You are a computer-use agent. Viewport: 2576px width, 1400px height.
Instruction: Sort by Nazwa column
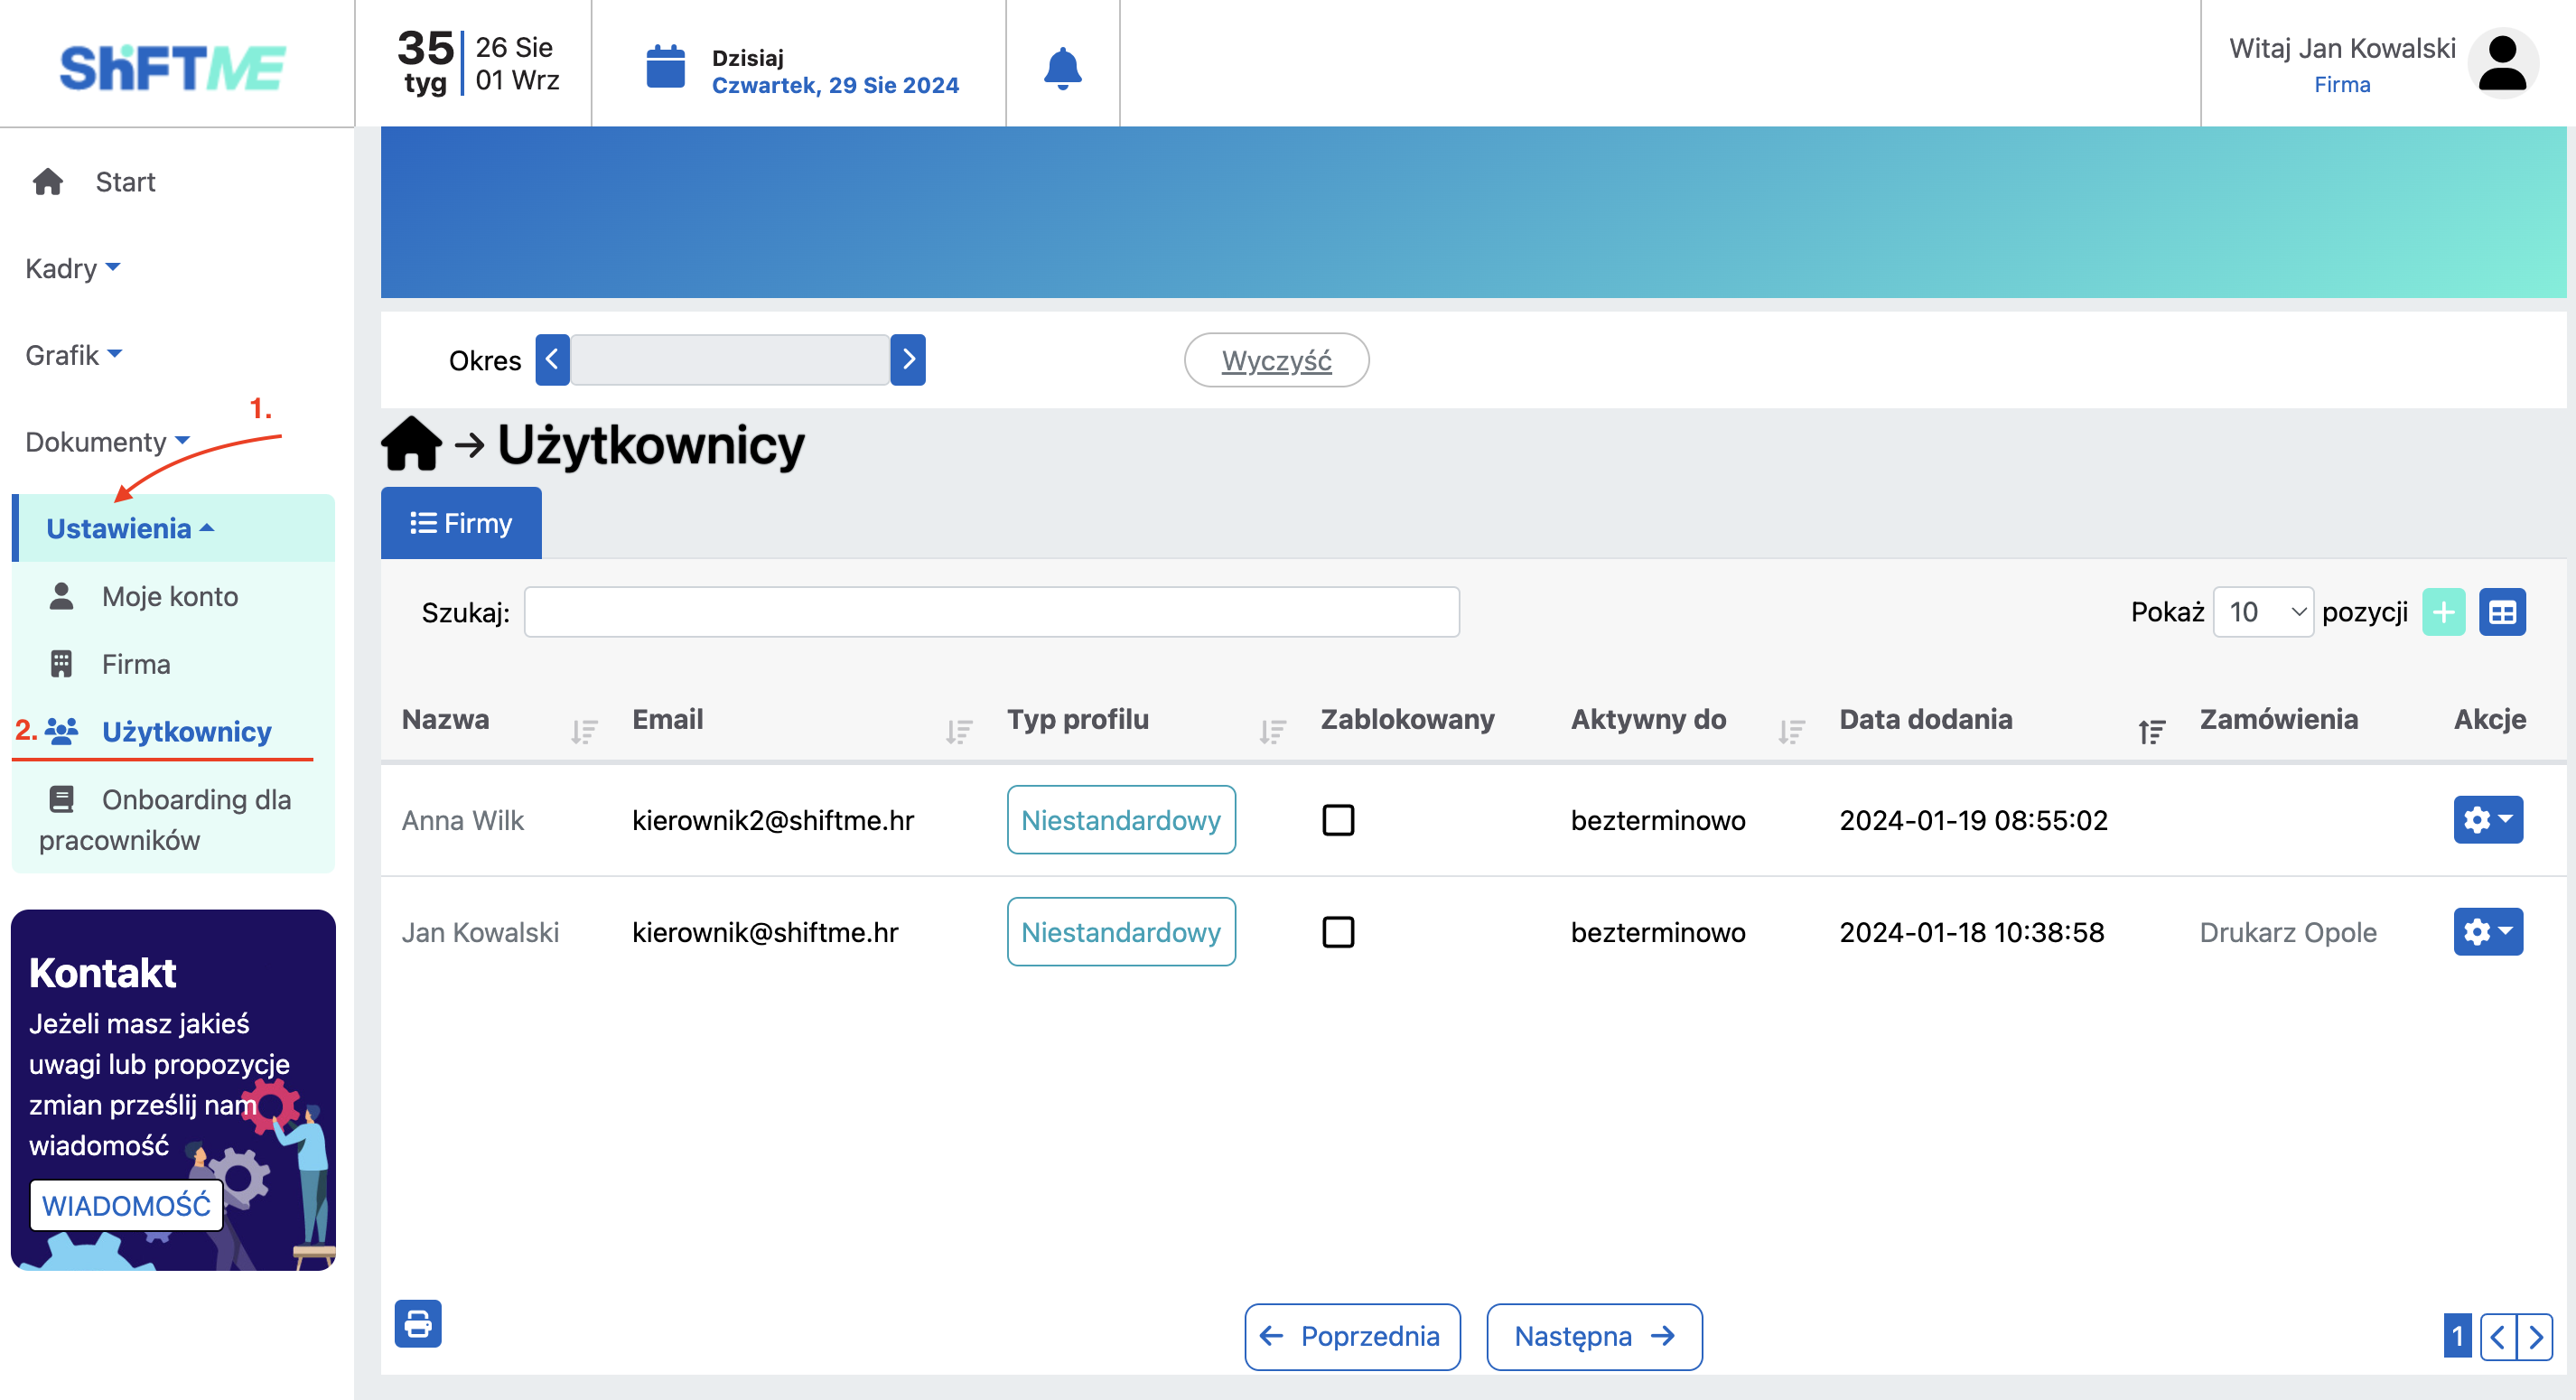584,731
